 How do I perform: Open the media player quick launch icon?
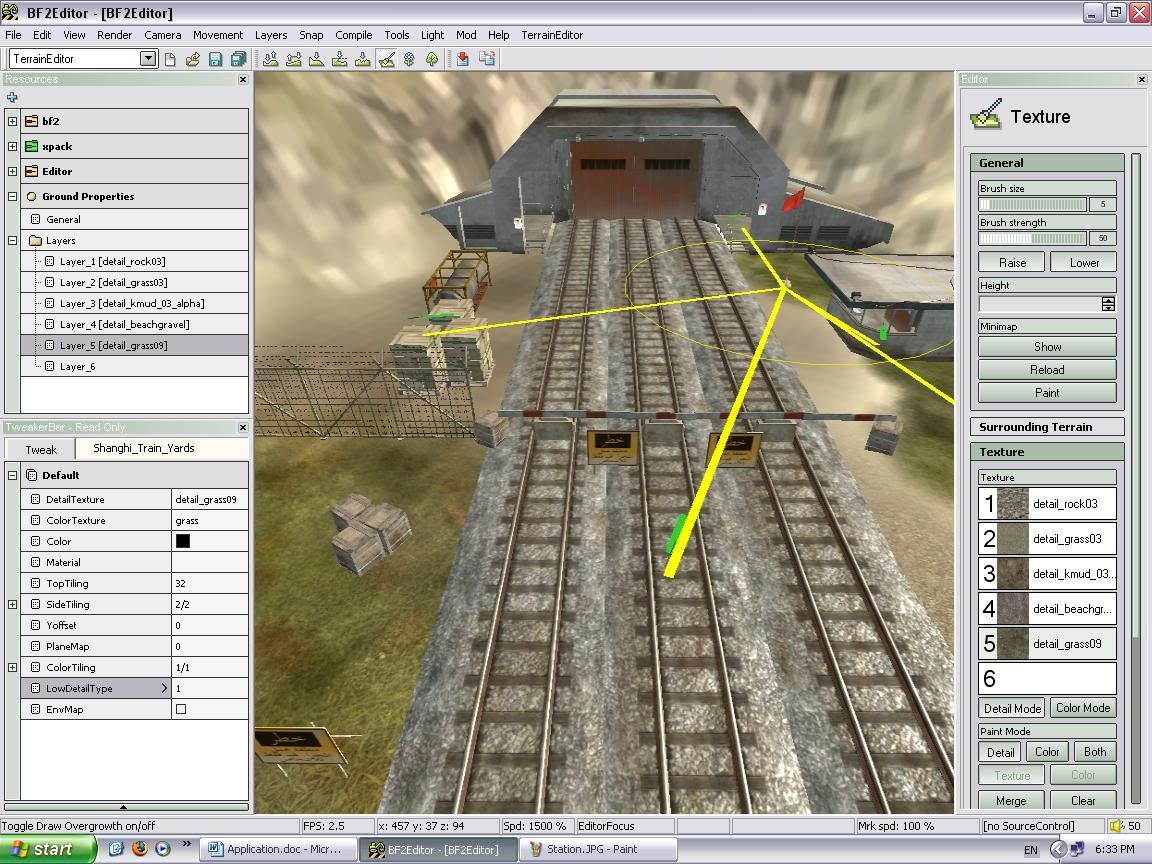[162, 849]
